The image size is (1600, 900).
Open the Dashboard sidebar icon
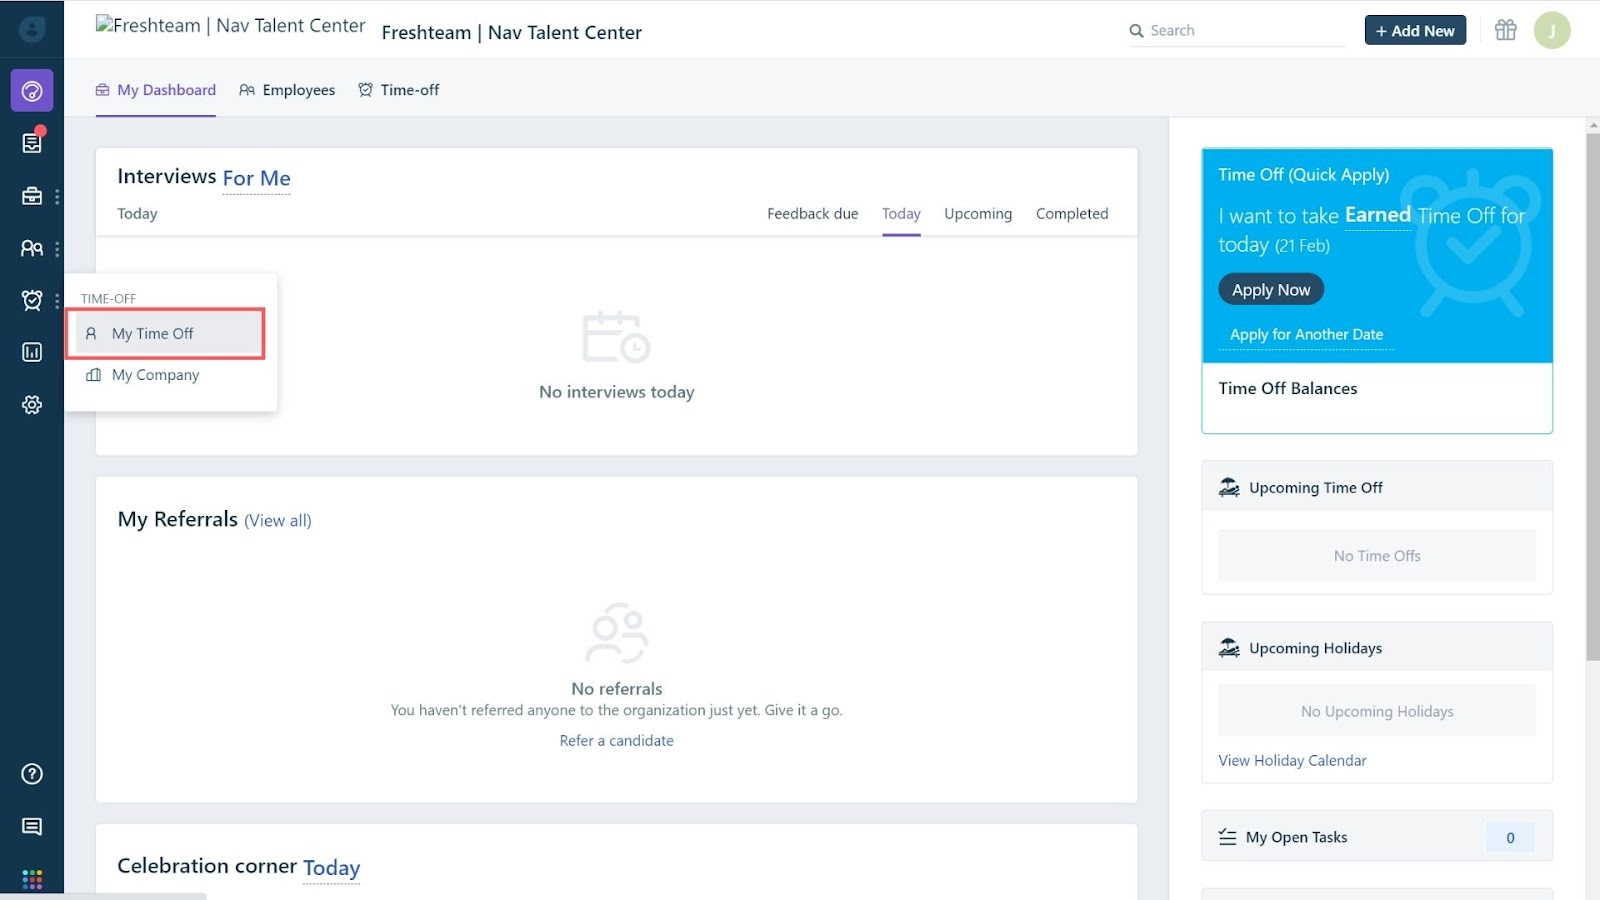tap(32, 91)
